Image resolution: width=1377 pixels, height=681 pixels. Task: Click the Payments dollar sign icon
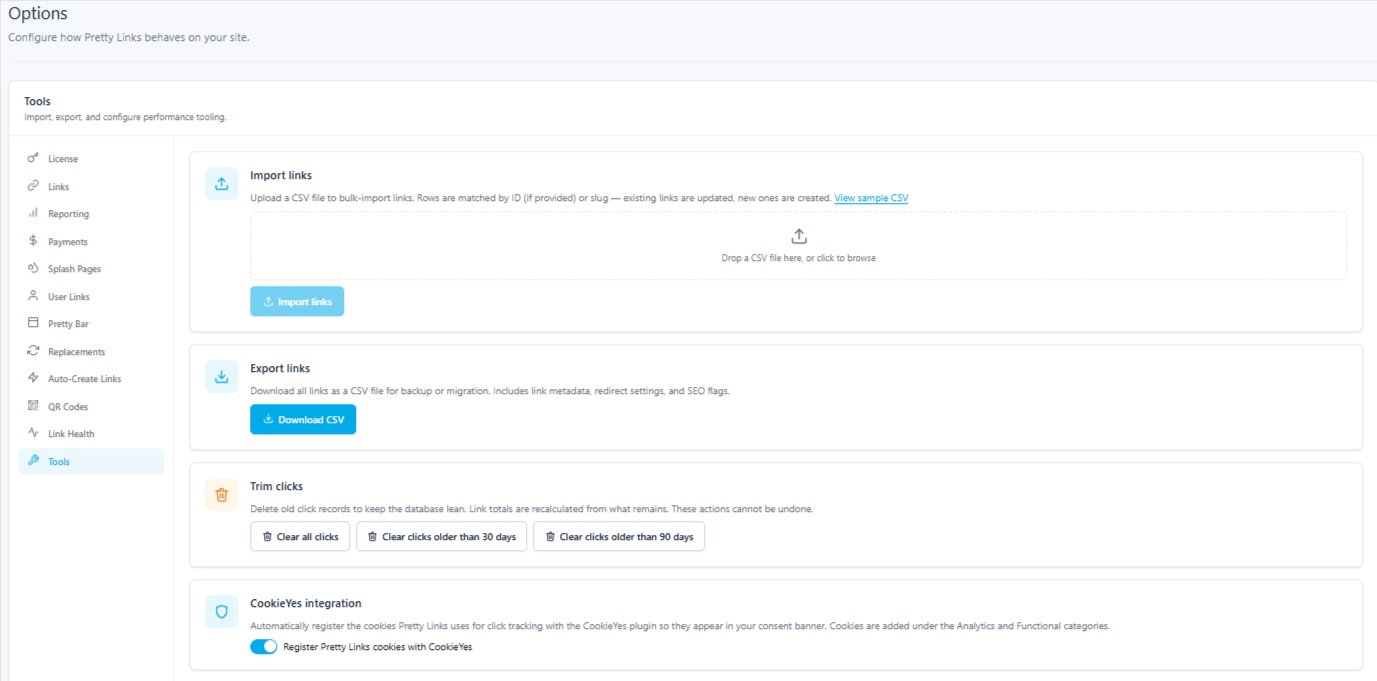tap(33, 241)
